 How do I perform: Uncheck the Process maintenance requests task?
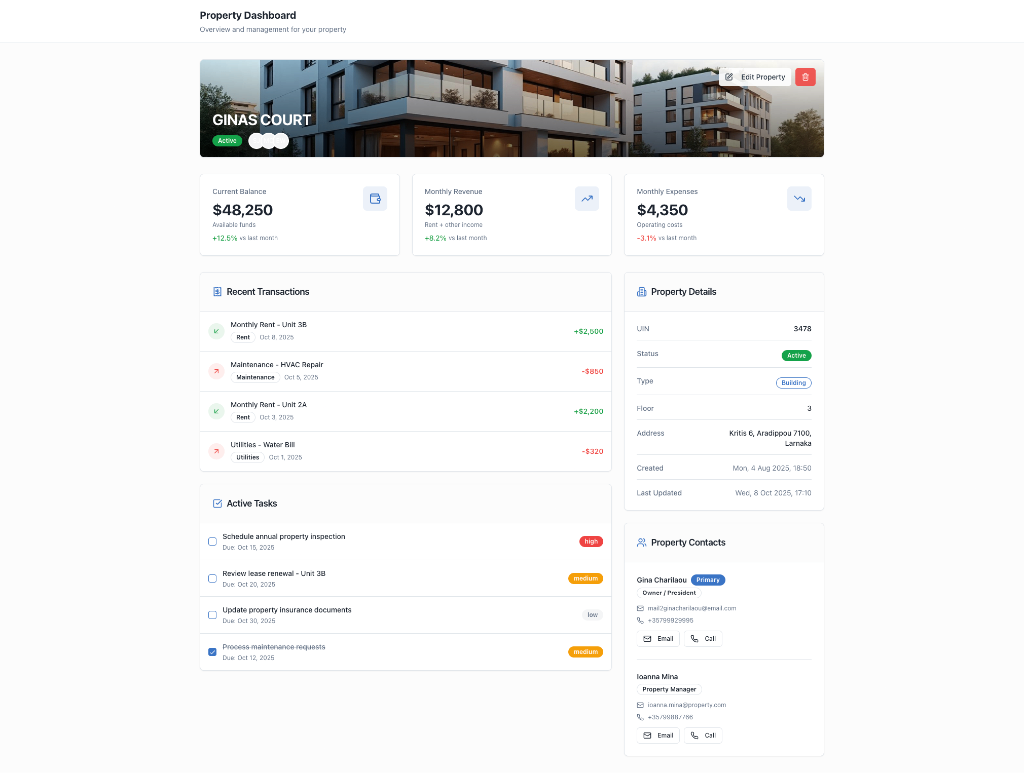pos(212,652)
